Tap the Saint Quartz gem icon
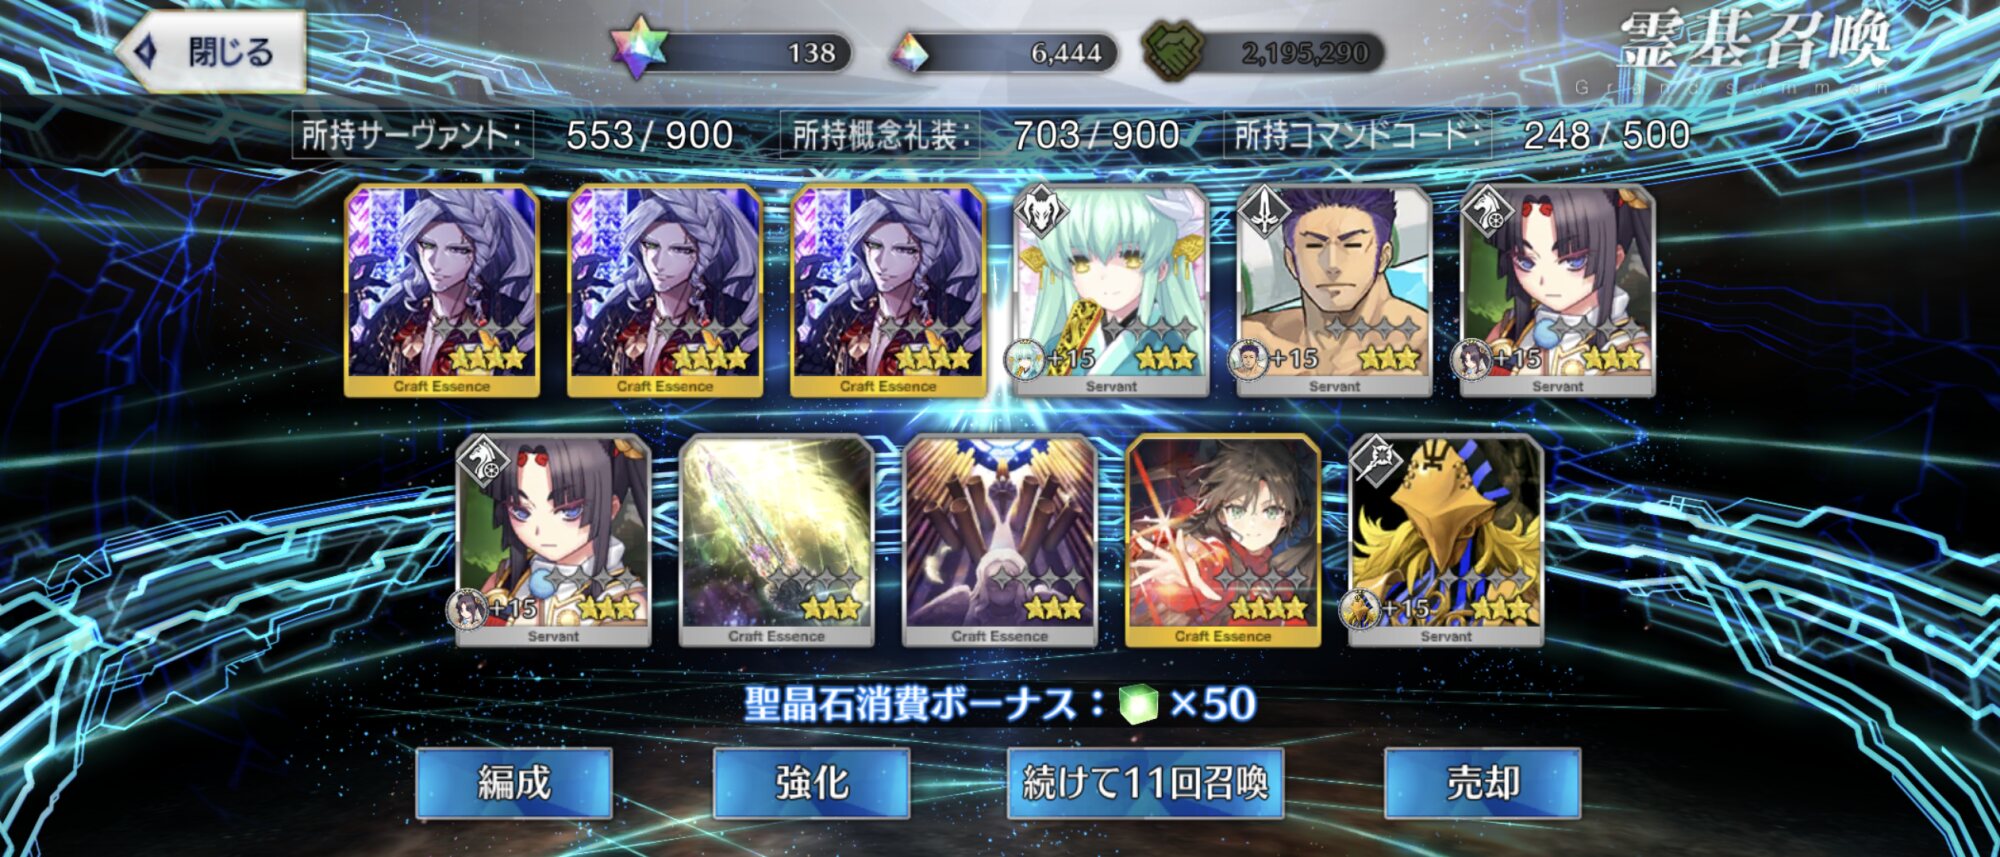Image resolution: width=2000 pixels, height=857 pixels. pos(910,53)
